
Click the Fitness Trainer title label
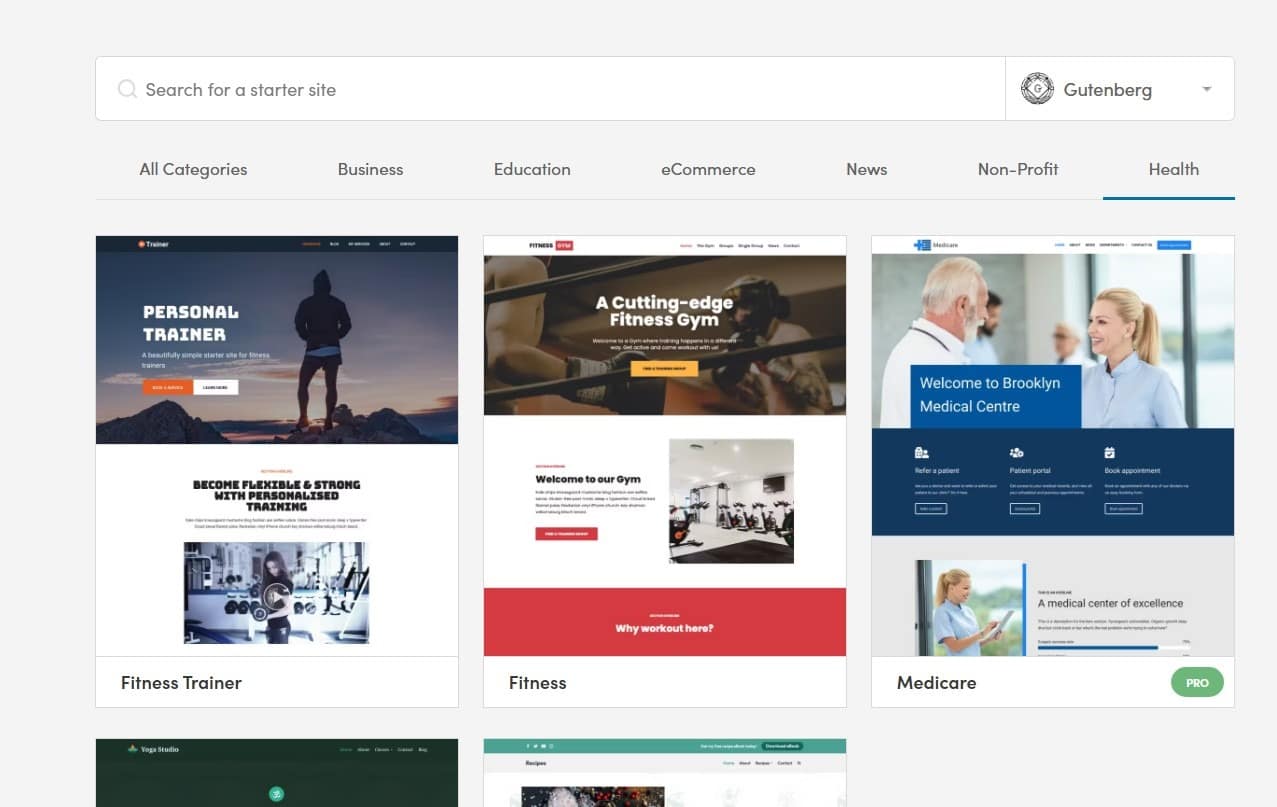coord(181,682)
